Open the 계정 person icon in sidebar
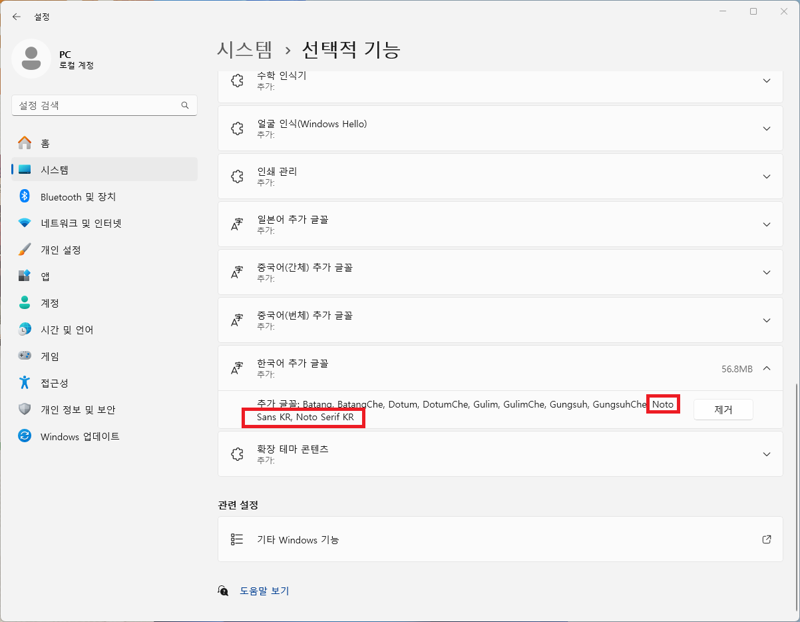 [24, 303]
